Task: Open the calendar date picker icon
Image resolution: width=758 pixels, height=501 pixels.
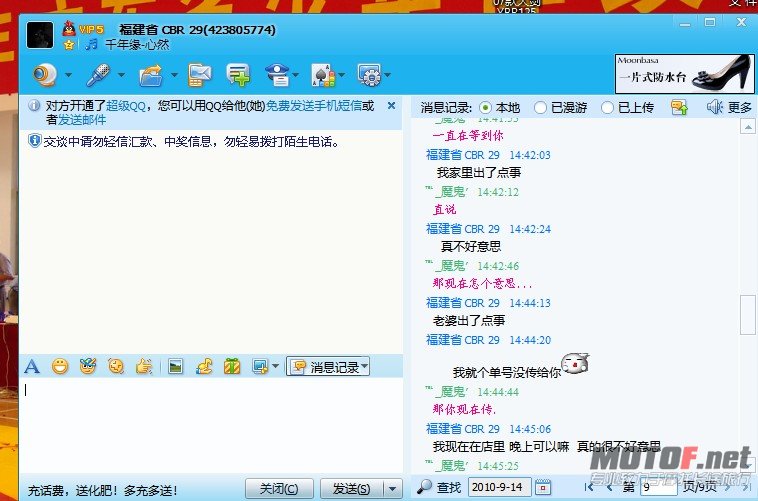Action: point(543,487)
